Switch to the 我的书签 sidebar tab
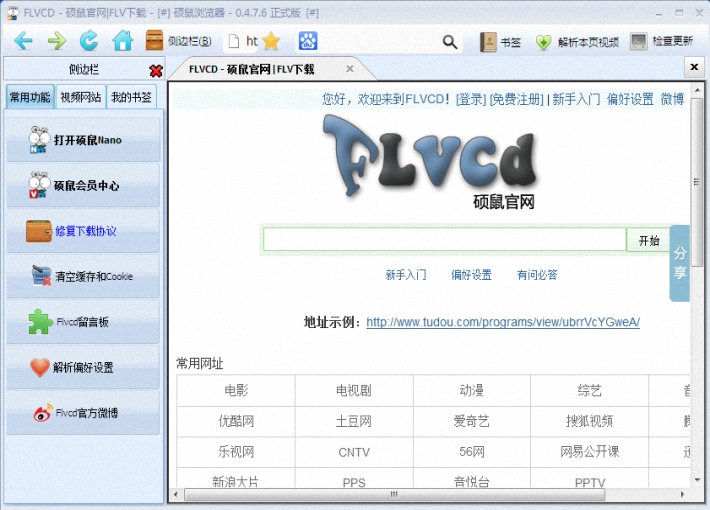The image size is (710, 510). click(131, 97)
